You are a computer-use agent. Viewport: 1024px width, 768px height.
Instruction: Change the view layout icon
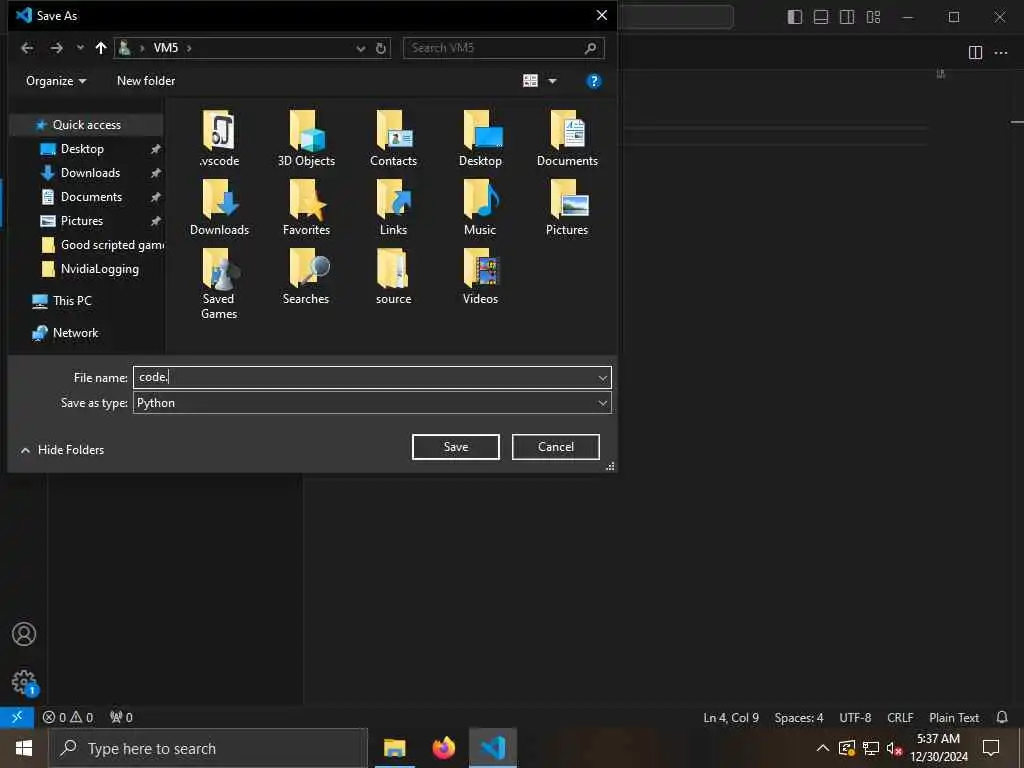(x=530, y=81)
